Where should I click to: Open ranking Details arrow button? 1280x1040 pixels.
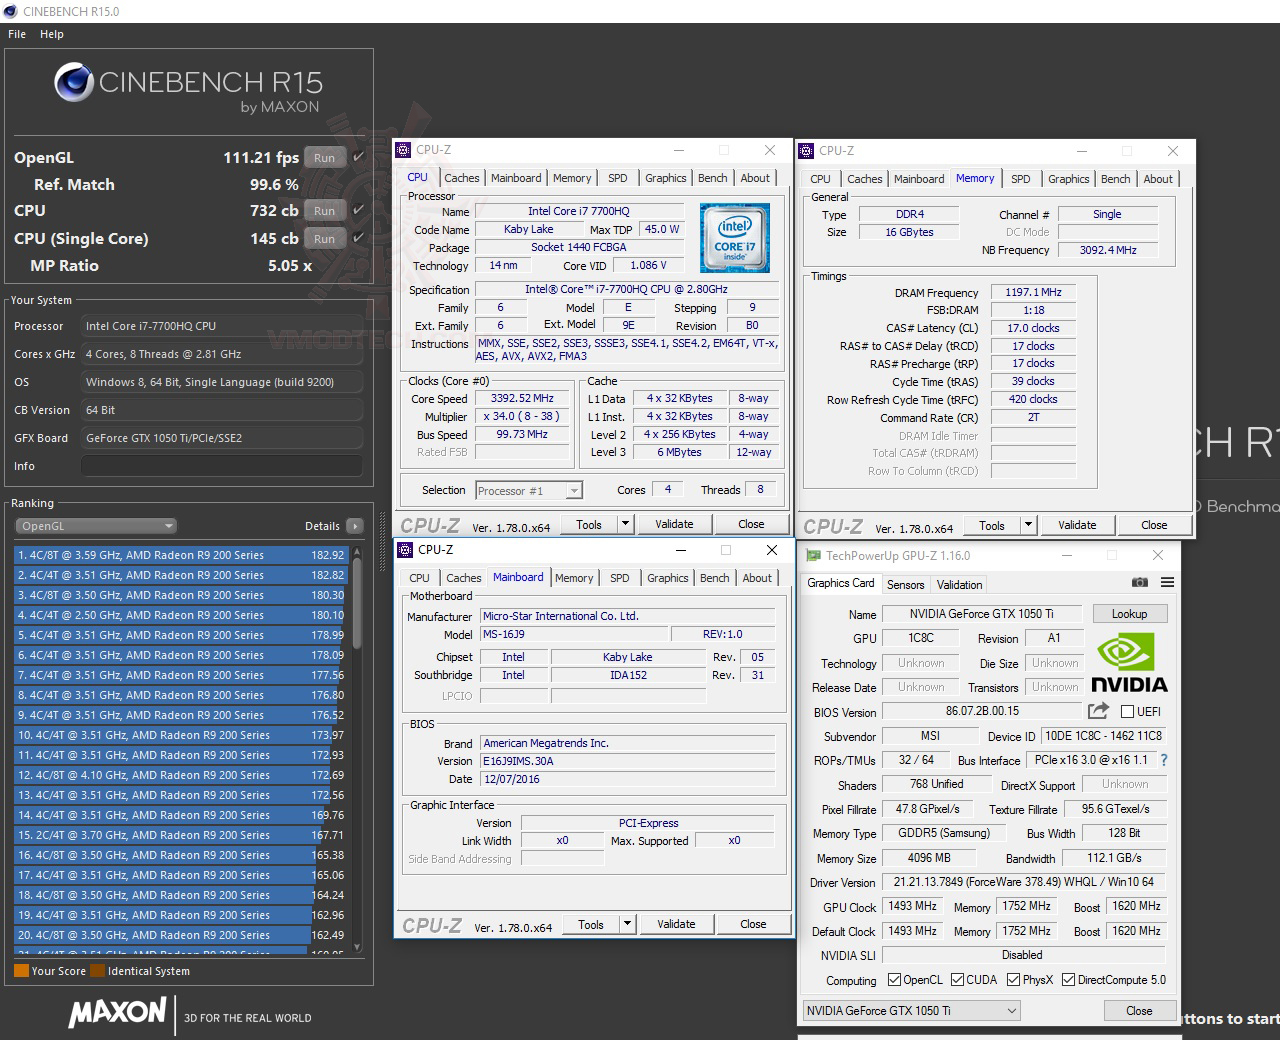(x=354, y=526)
